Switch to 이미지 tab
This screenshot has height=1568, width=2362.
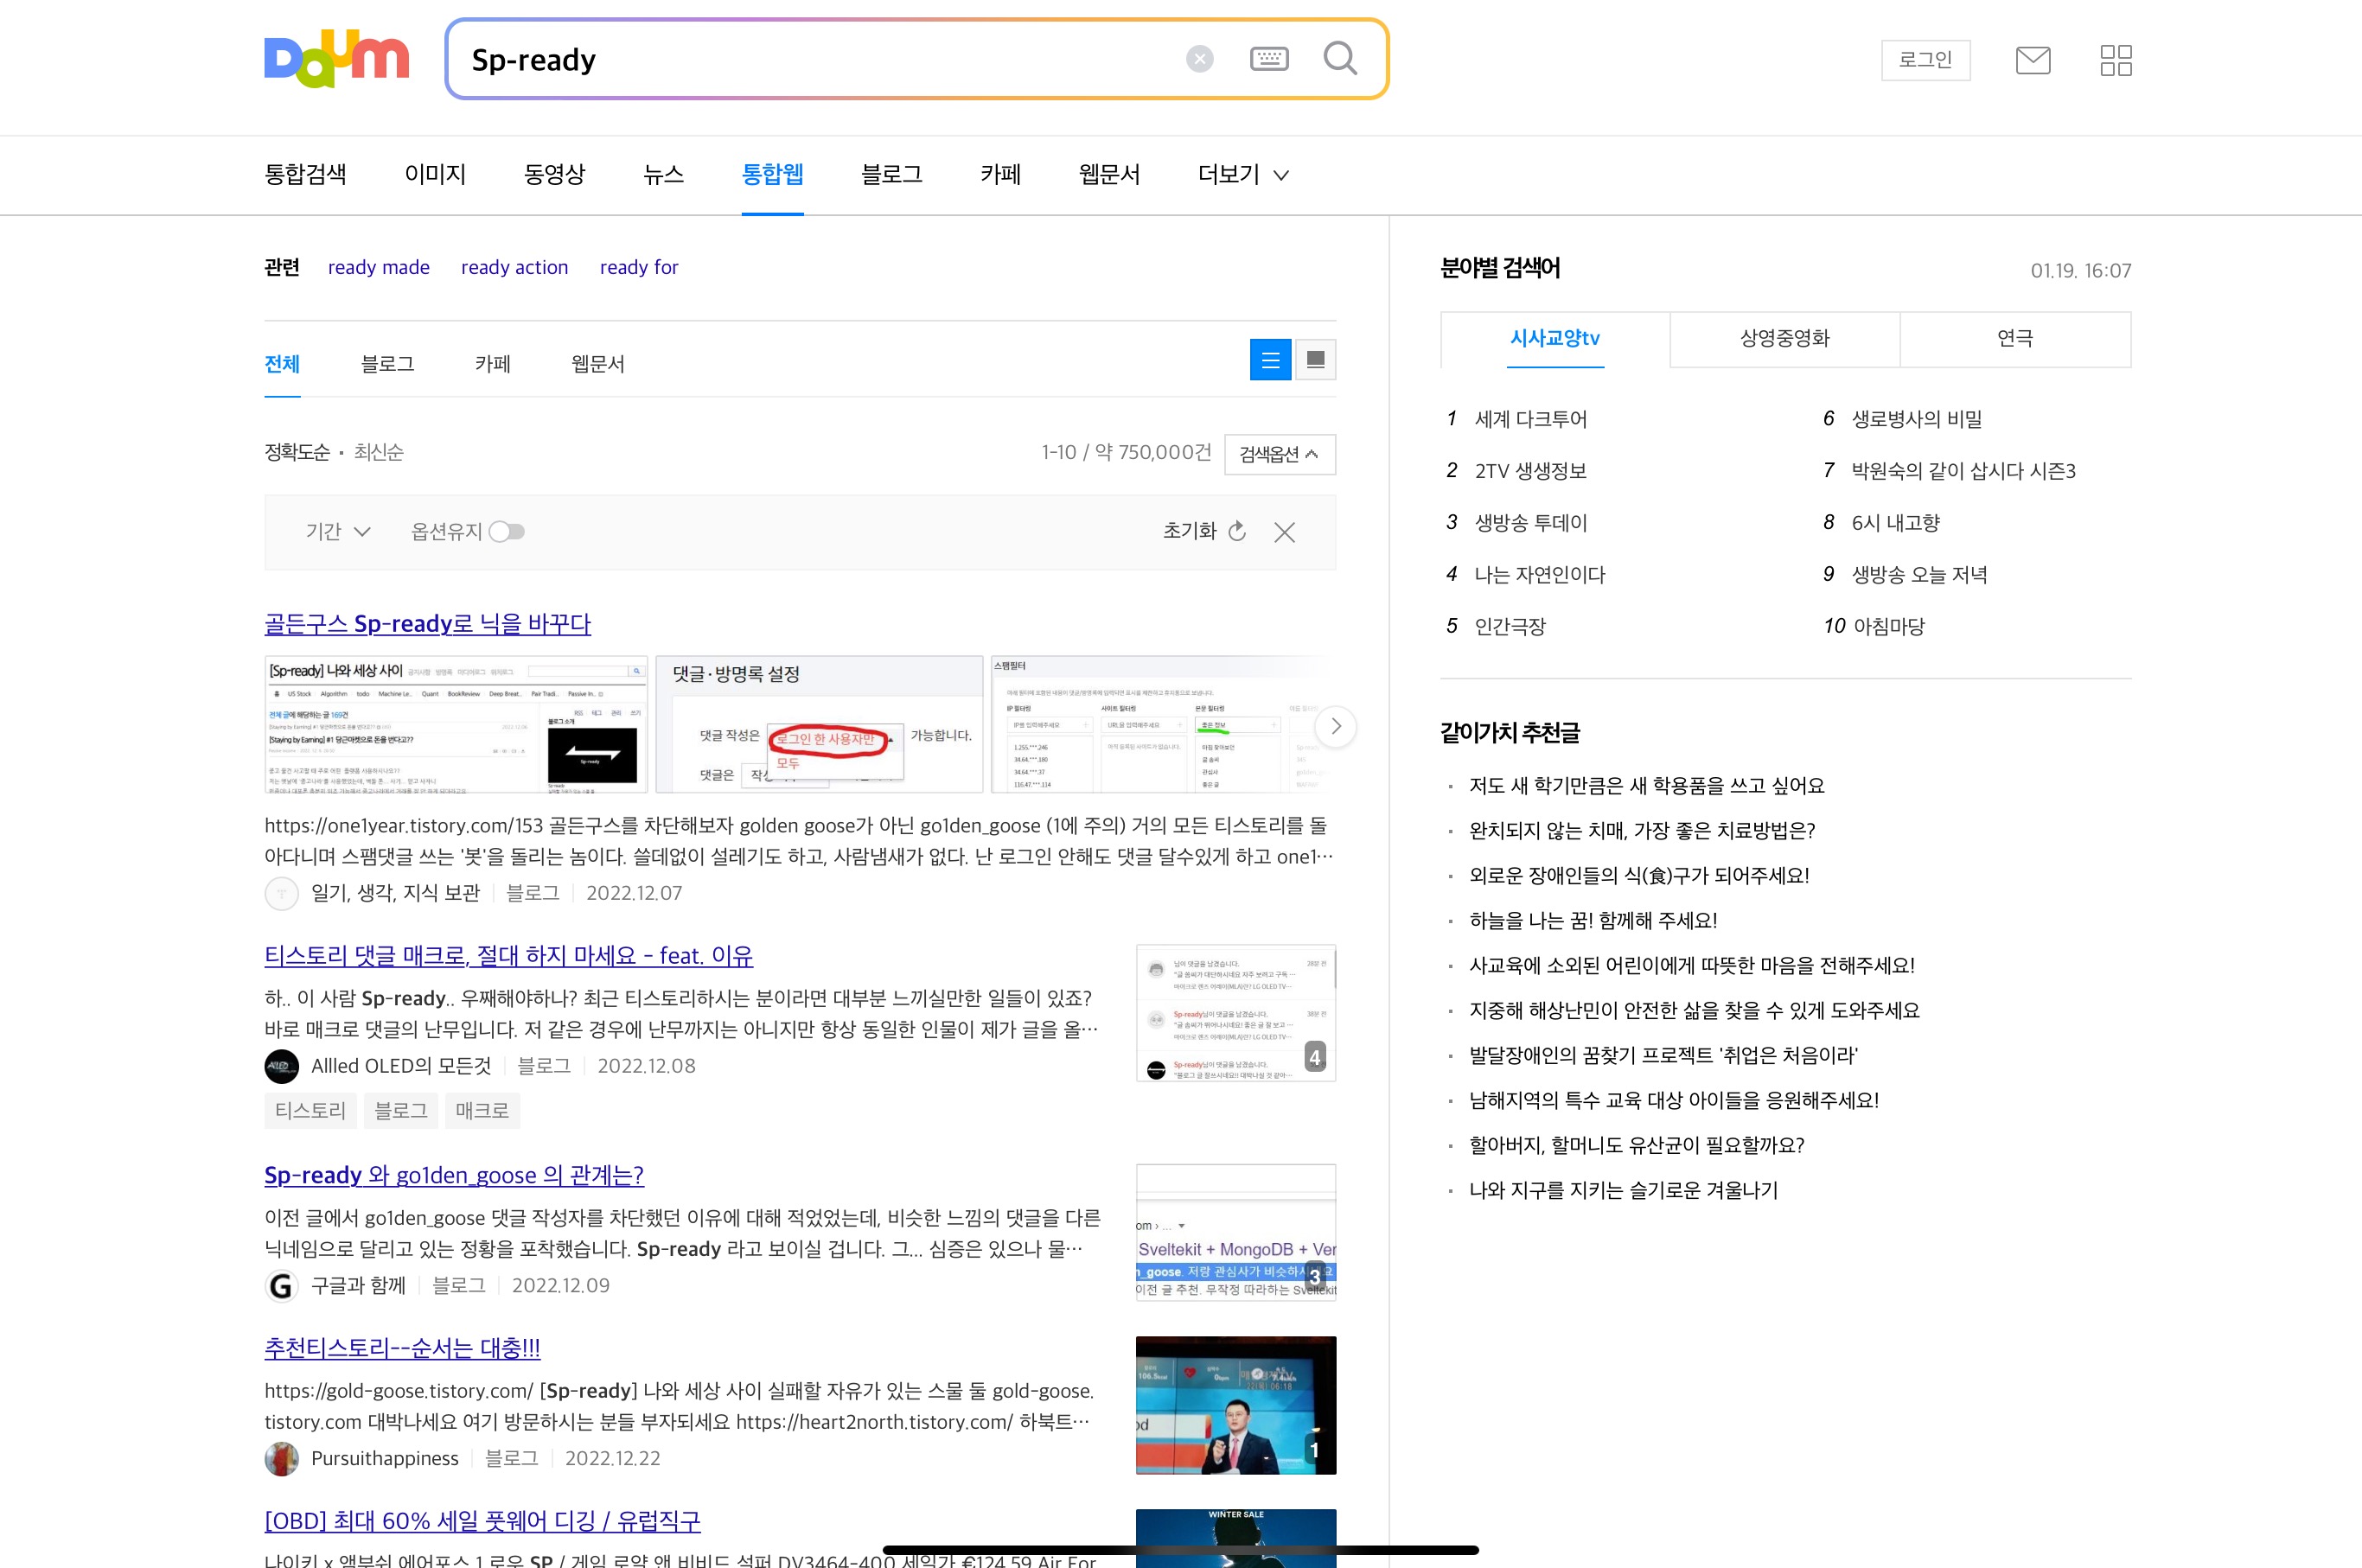tap(435, 174)
